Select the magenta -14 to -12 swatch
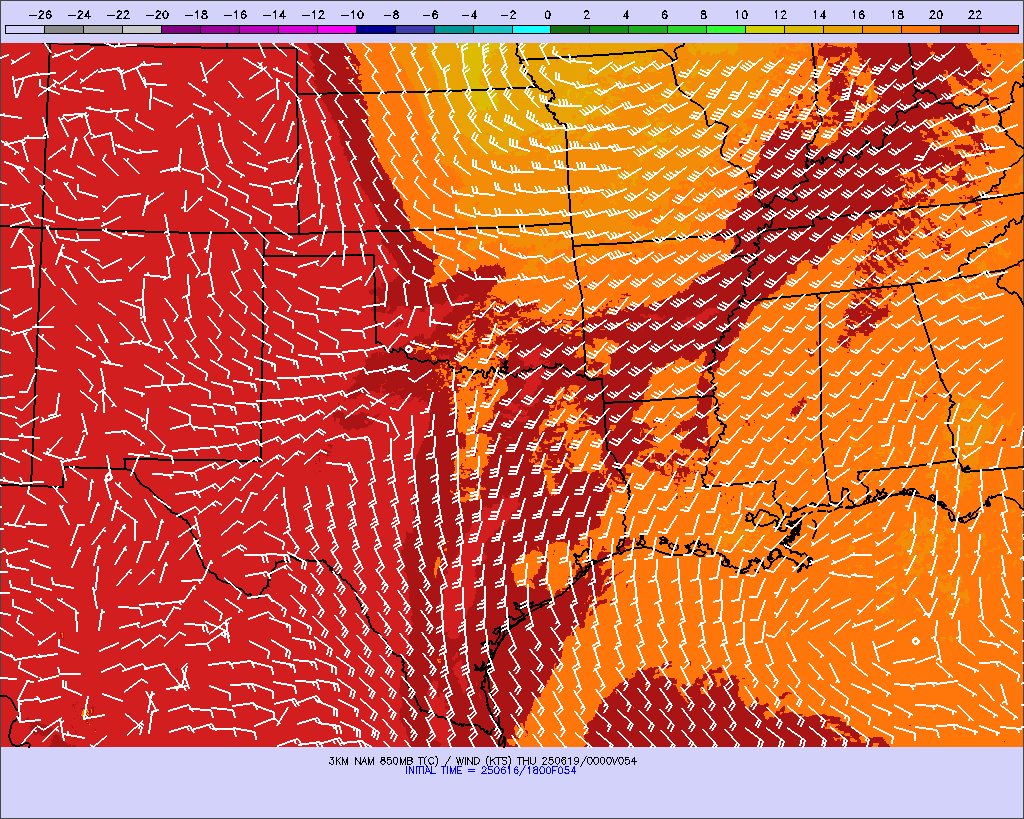The image size is (1024, 819). [x=298, y=29]
